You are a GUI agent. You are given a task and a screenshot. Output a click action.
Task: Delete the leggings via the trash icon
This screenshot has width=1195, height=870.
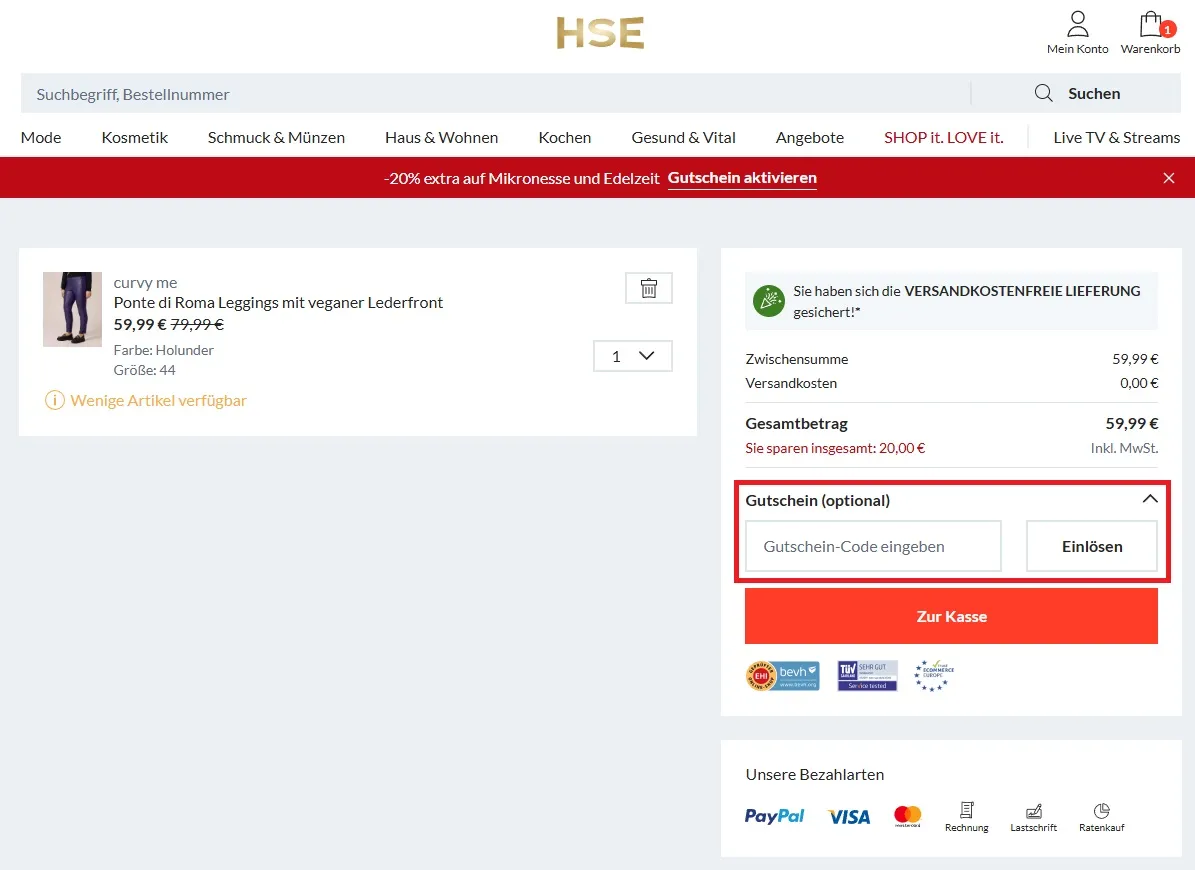tap(648, 287)
